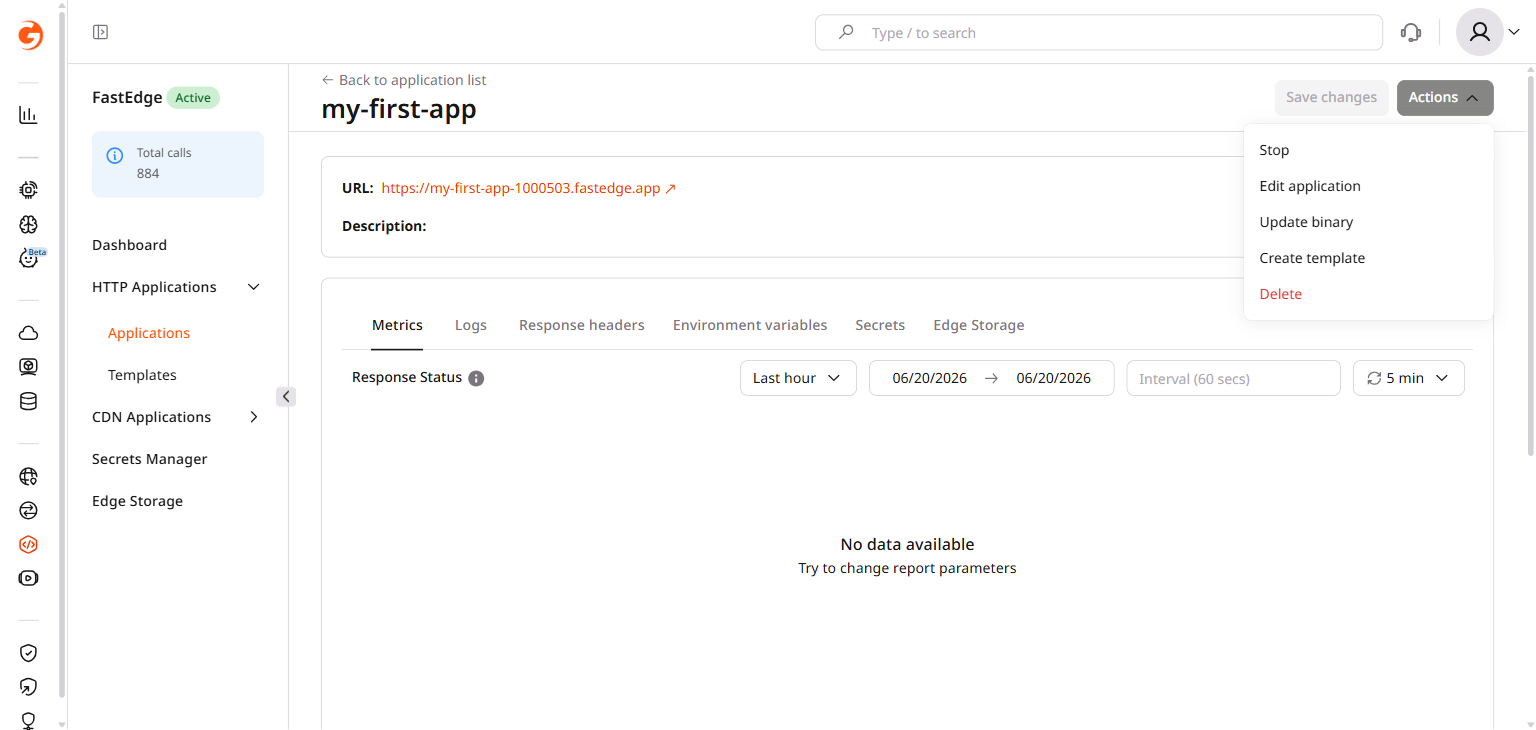1536x730 pixels.
Task: Open the shield with arrow icon
Action: (28, 687)
